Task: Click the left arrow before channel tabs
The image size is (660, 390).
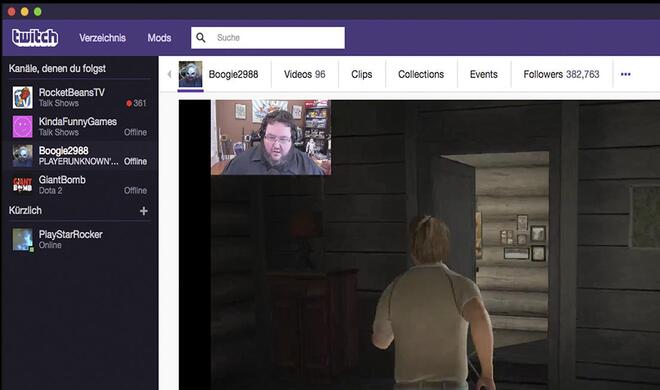Action: tap(169, 74)
